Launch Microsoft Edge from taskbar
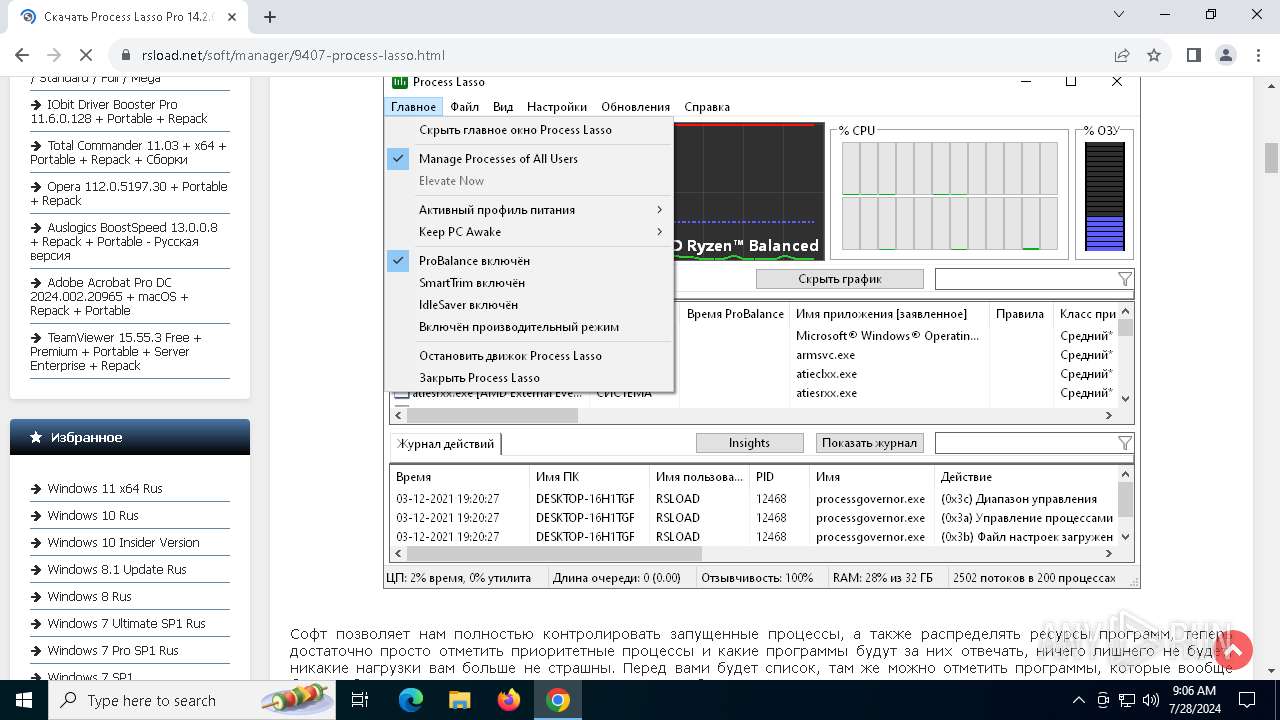The image size is (1280, 720). [x=411, y=700]
